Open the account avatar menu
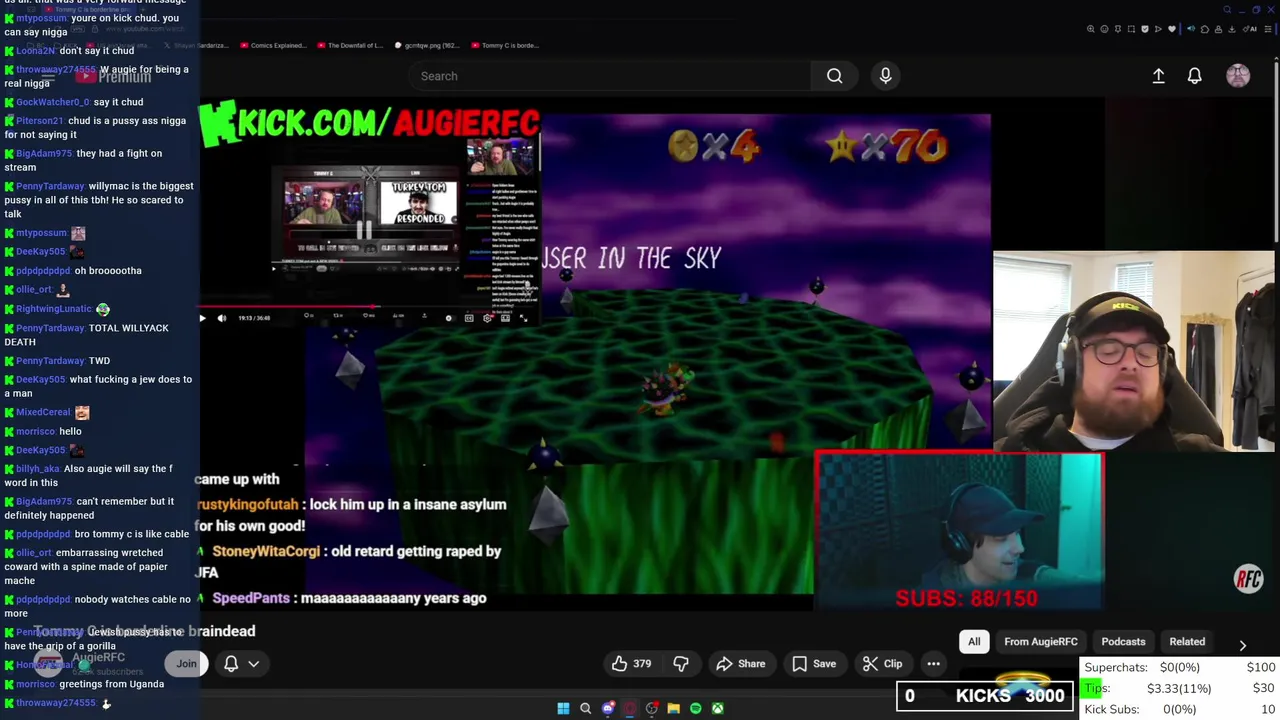Screen dimensions: 1280x720 click(x=1238, y=76)
